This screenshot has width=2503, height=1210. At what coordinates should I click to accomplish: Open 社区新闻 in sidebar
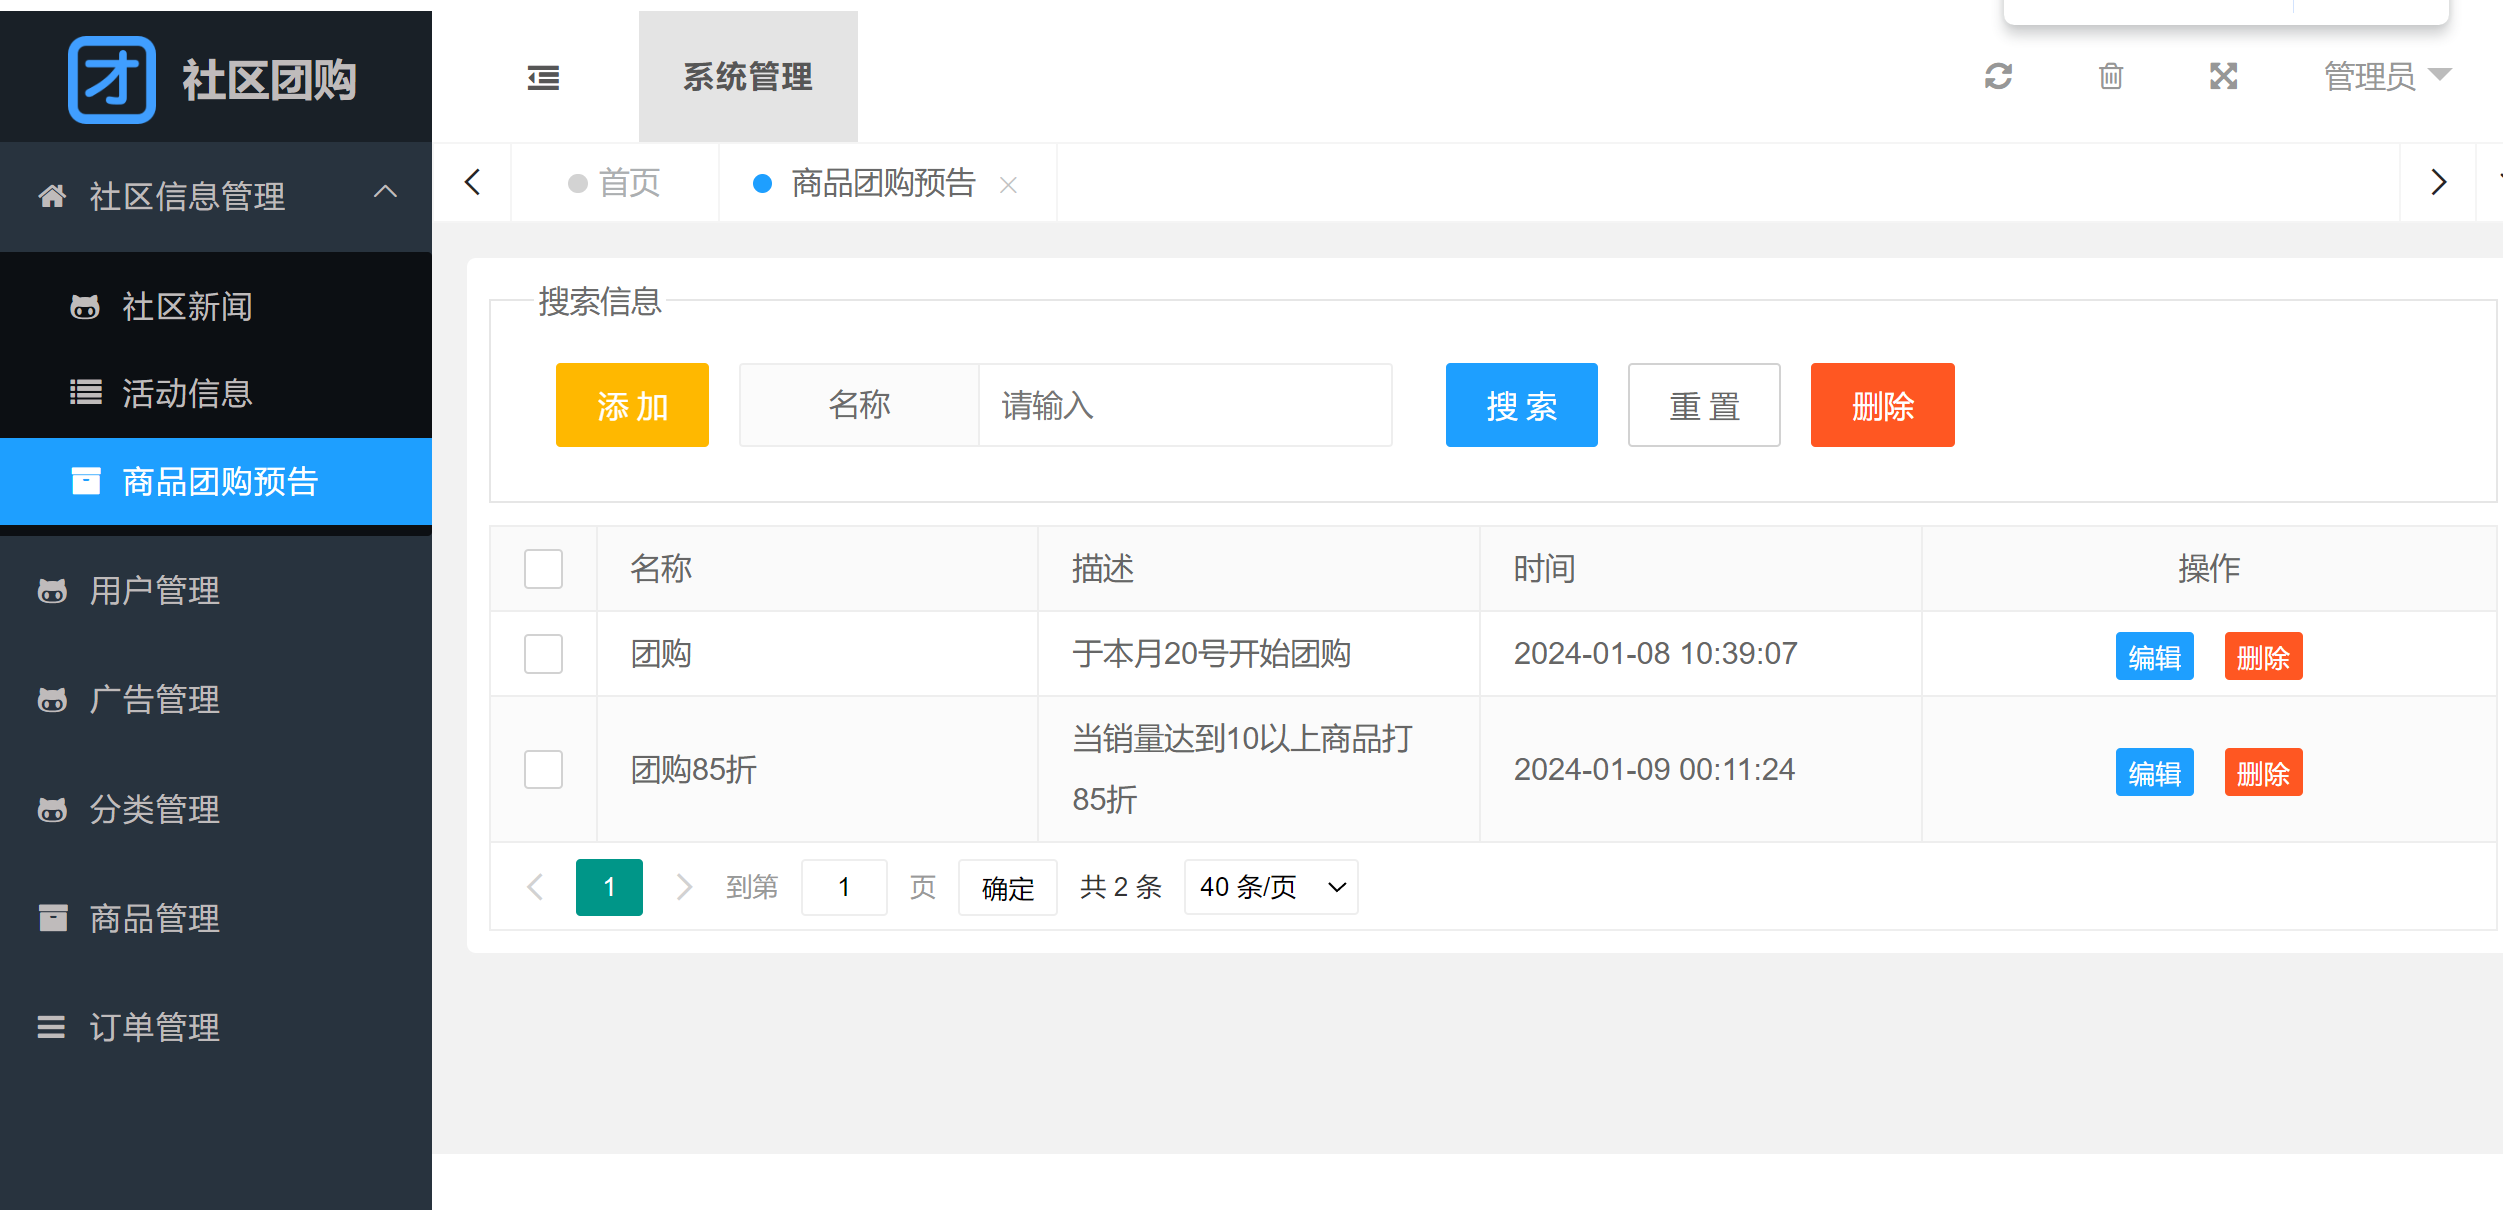[x=216, y=306]
